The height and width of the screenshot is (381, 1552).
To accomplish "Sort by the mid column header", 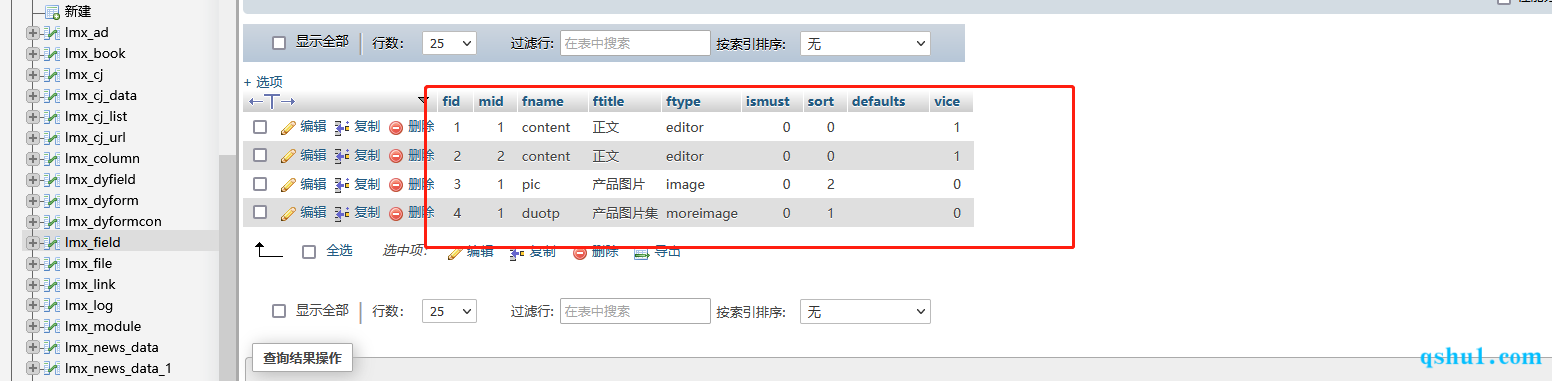I will pyautogui.click(x=491, y=101).
